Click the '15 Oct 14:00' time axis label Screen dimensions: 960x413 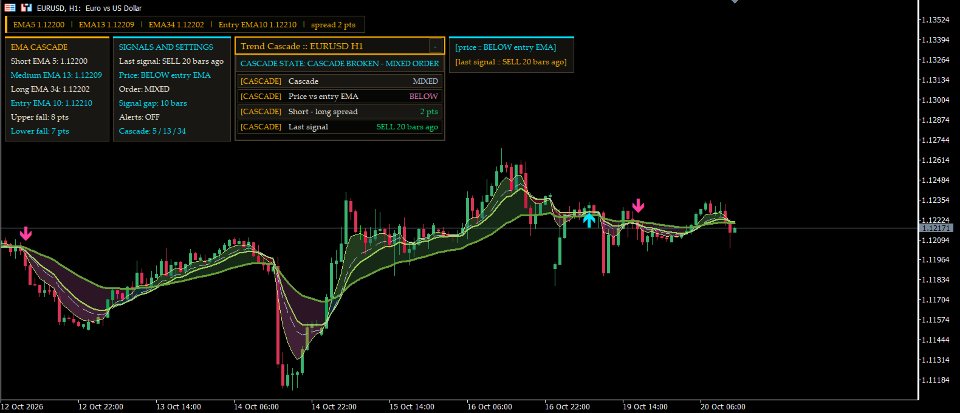point(412,406)
